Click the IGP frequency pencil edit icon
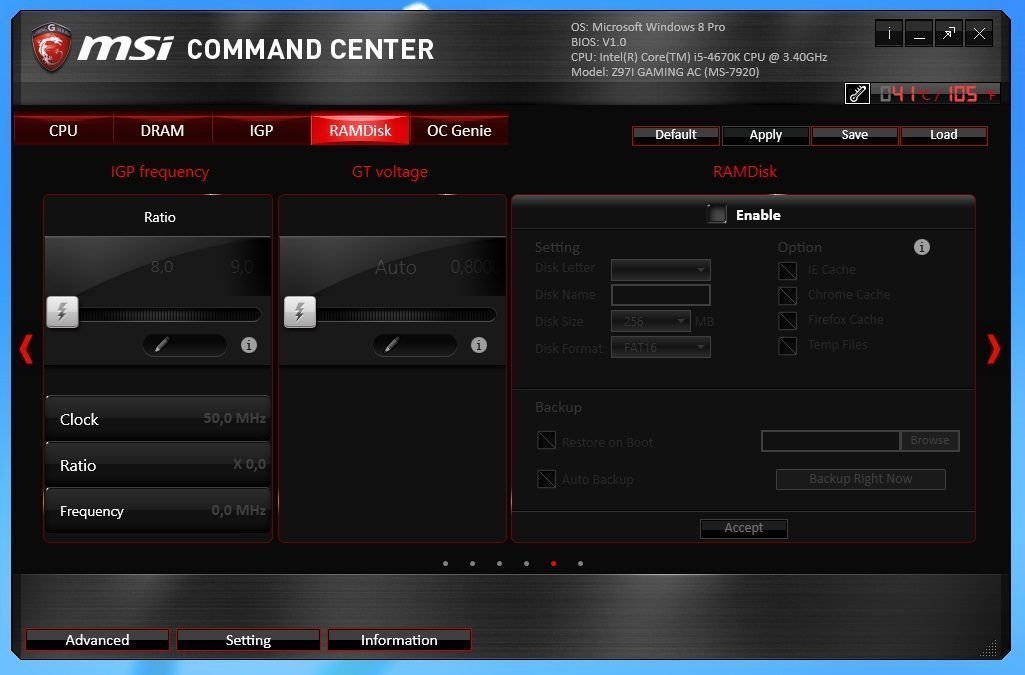1025x675 pixels. [x=161, y=345]
